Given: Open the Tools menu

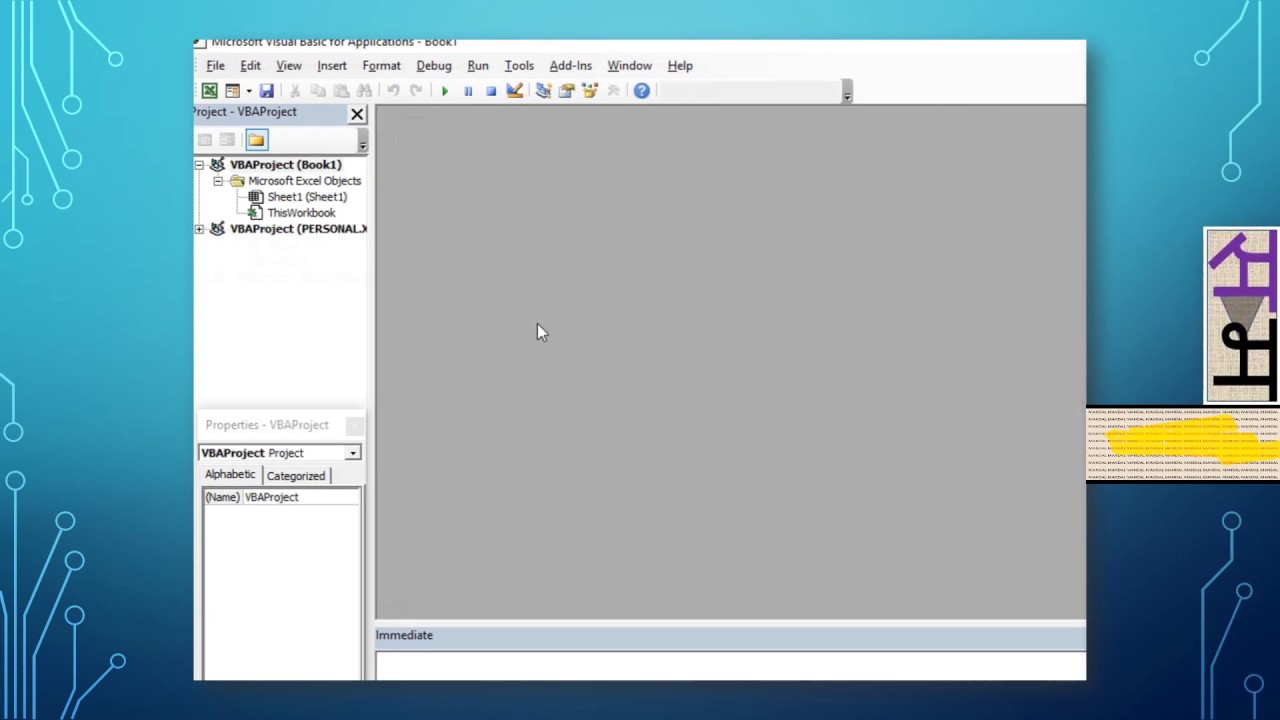Looking at the screenshot, I should tap(519, 66).
